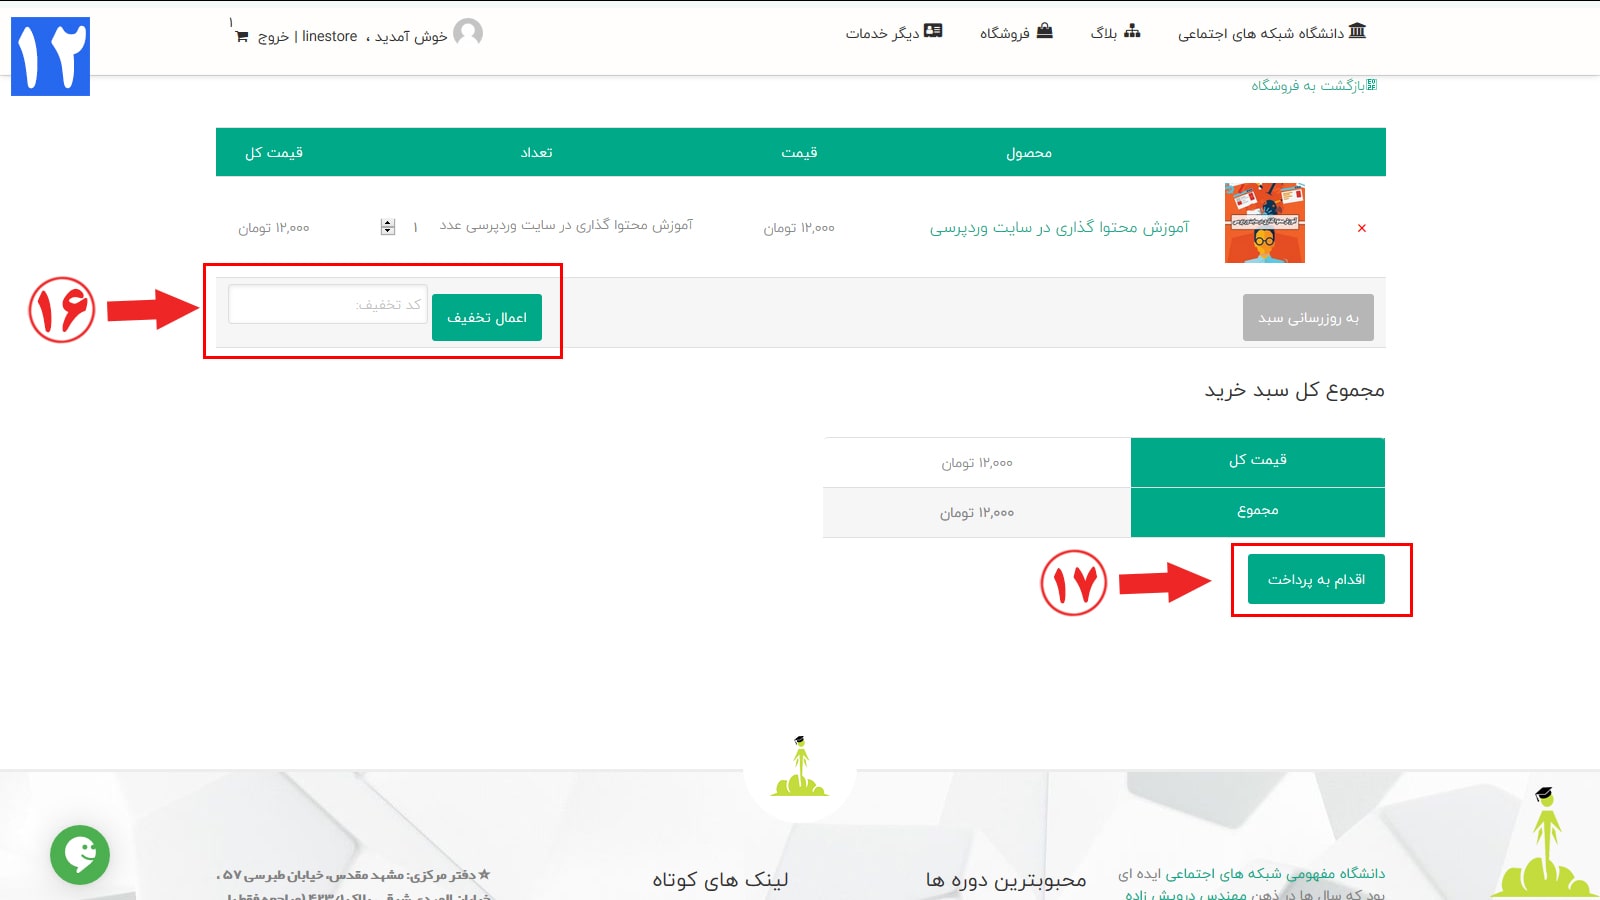Click the محبوبترین دوره ها footer heading
Image resolution: width=1600 pixels, height=900 pixels.
point(1006,880)
